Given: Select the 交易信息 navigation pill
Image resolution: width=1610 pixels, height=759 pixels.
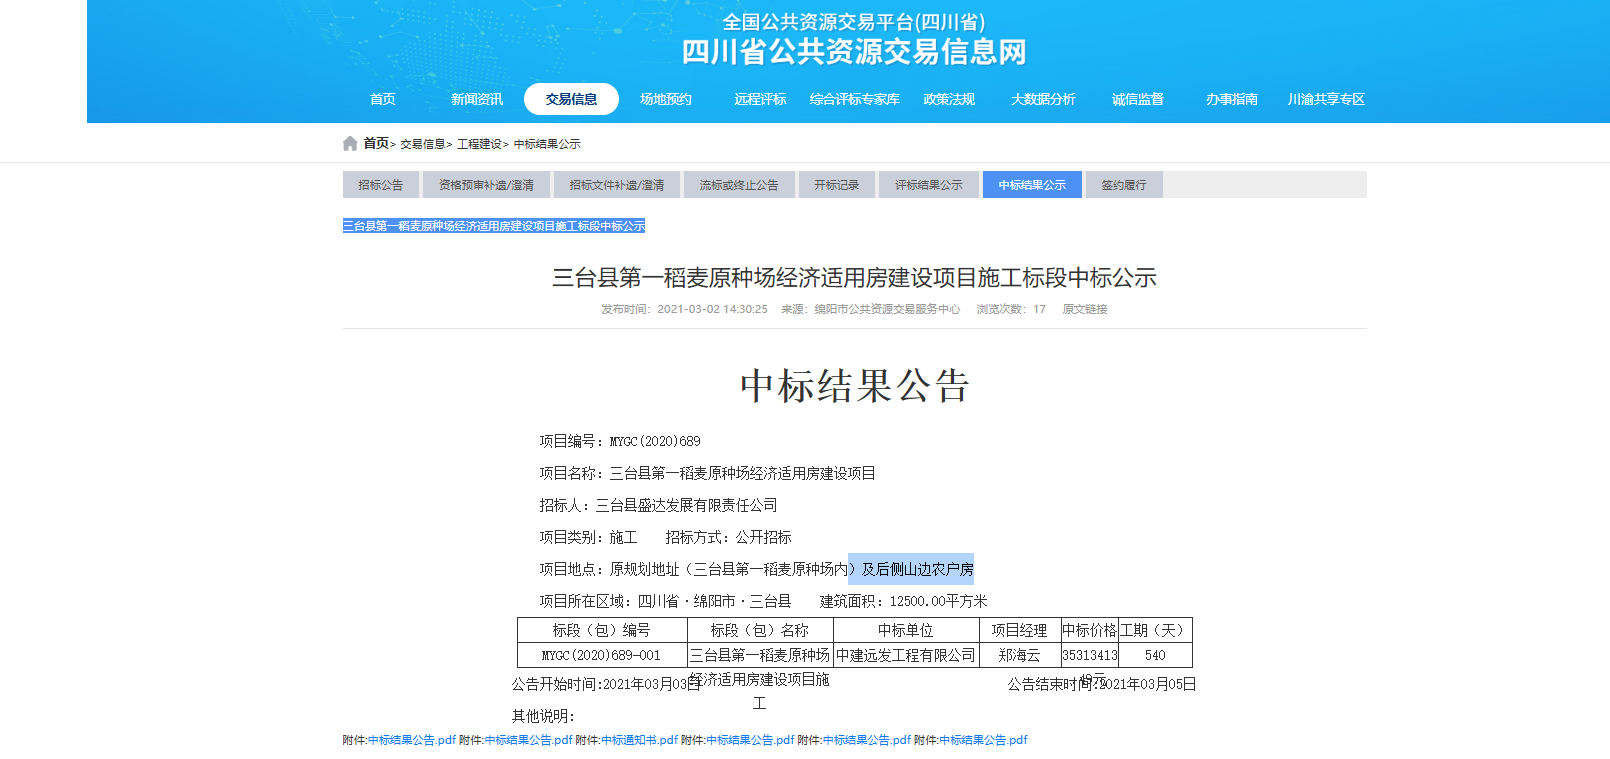Looking at the screenshot, I should pos(571,99).
